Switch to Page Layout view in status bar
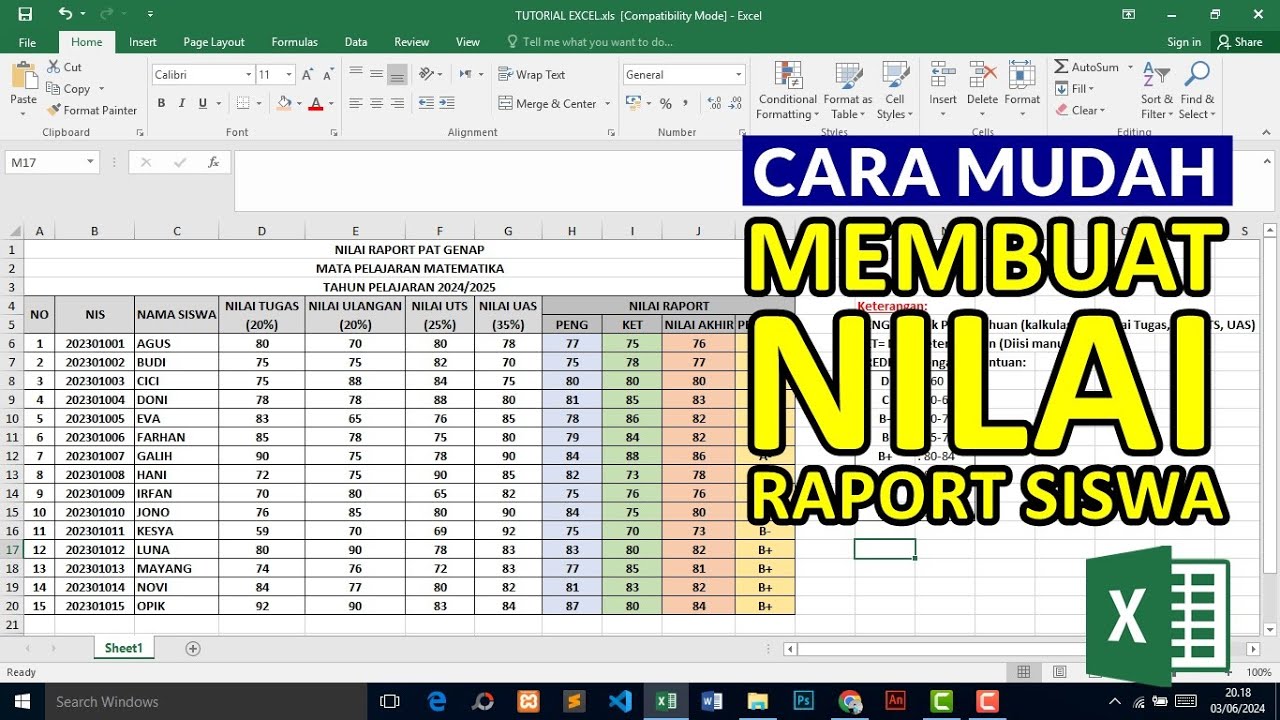 tap(1059, 672)
